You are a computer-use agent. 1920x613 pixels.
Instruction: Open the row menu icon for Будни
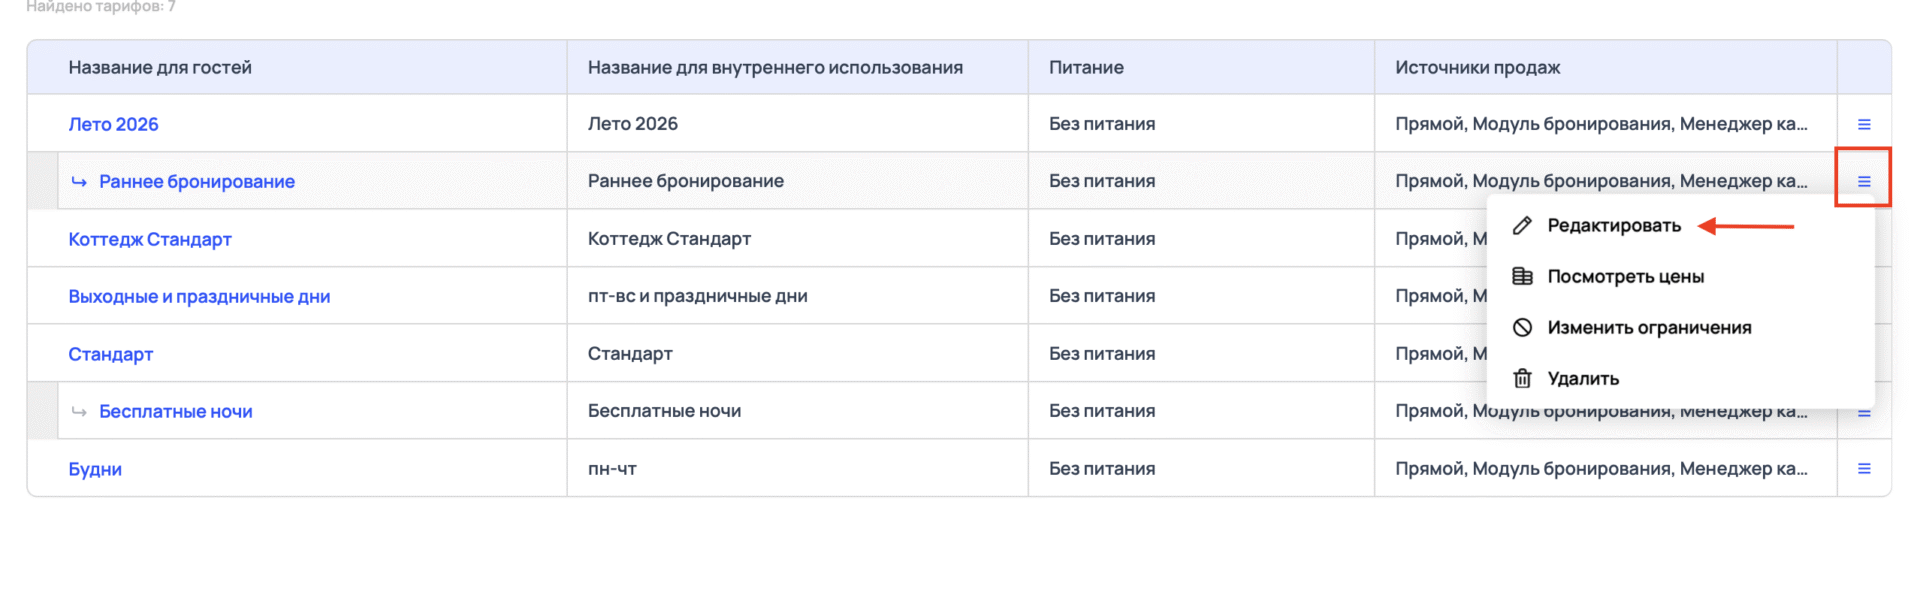tap(1863, 468)
